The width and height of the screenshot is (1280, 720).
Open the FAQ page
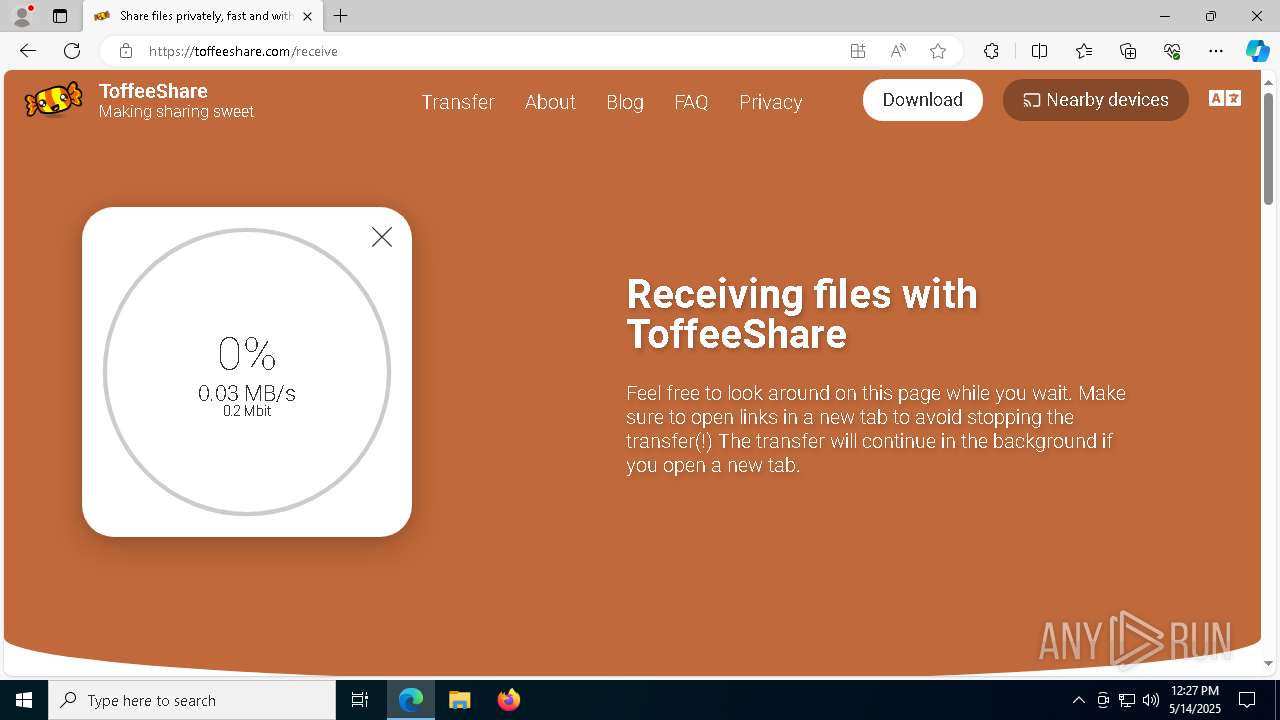coord(691,102)
